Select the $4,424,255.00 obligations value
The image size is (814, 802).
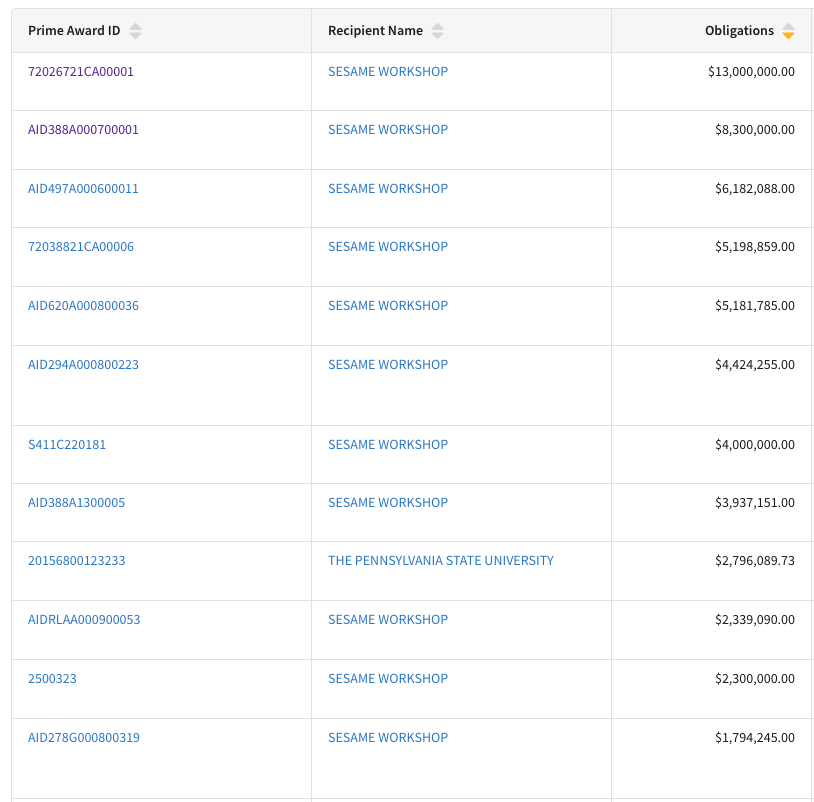click(x=755, y=365)
